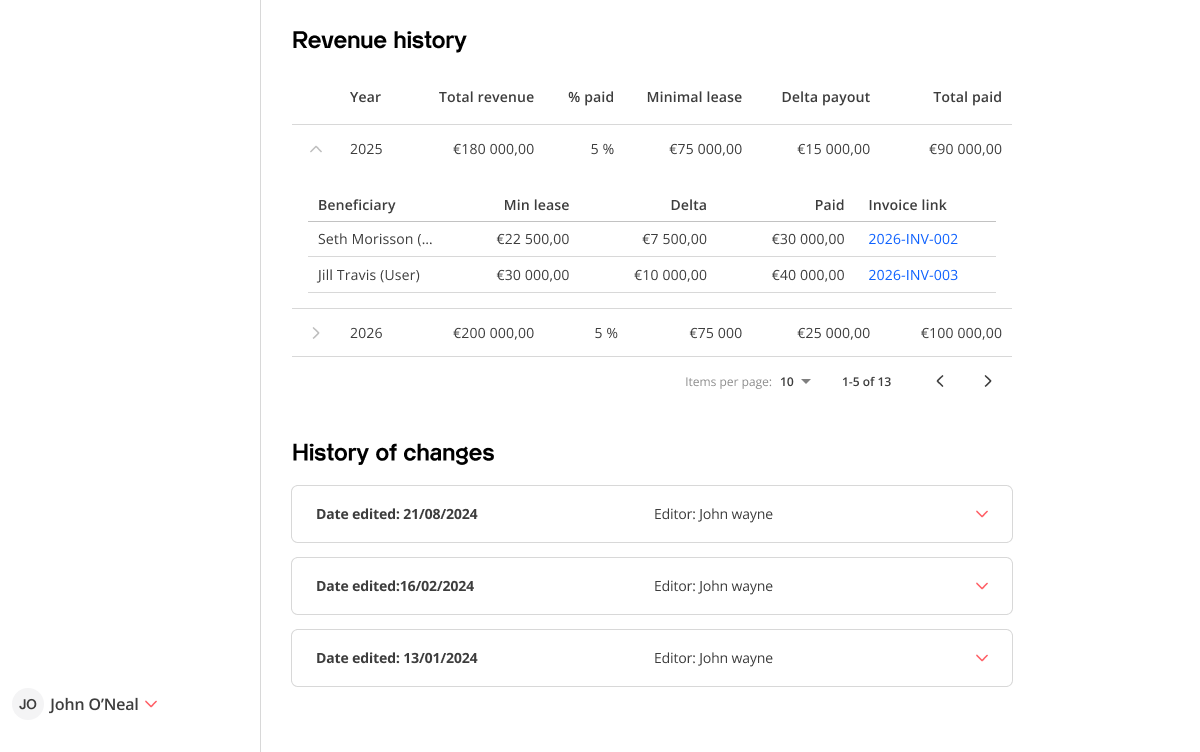This screenshot has height=752, width=1200.
Task: Expand the 21/08/2024 change entry chevron
Action: (981, 514)
